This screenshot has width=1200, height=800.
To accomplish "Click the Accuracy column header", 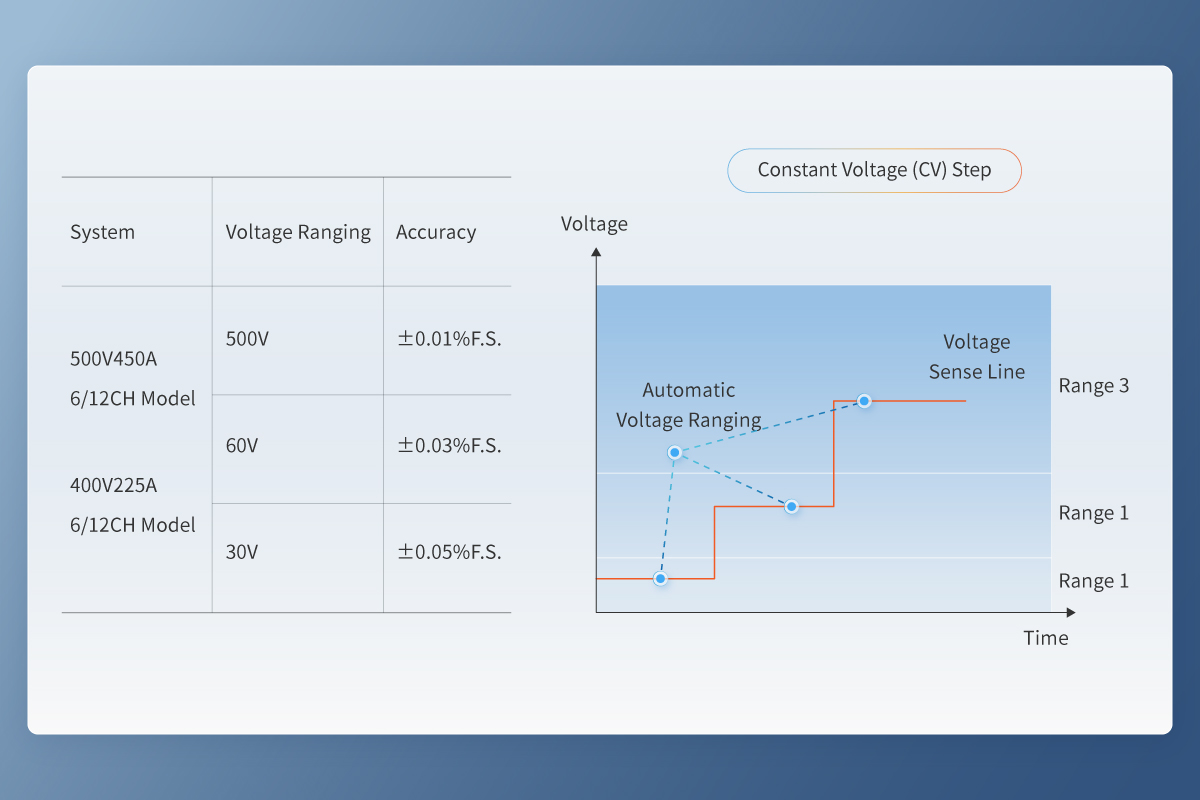I will [x=436, y=232].
